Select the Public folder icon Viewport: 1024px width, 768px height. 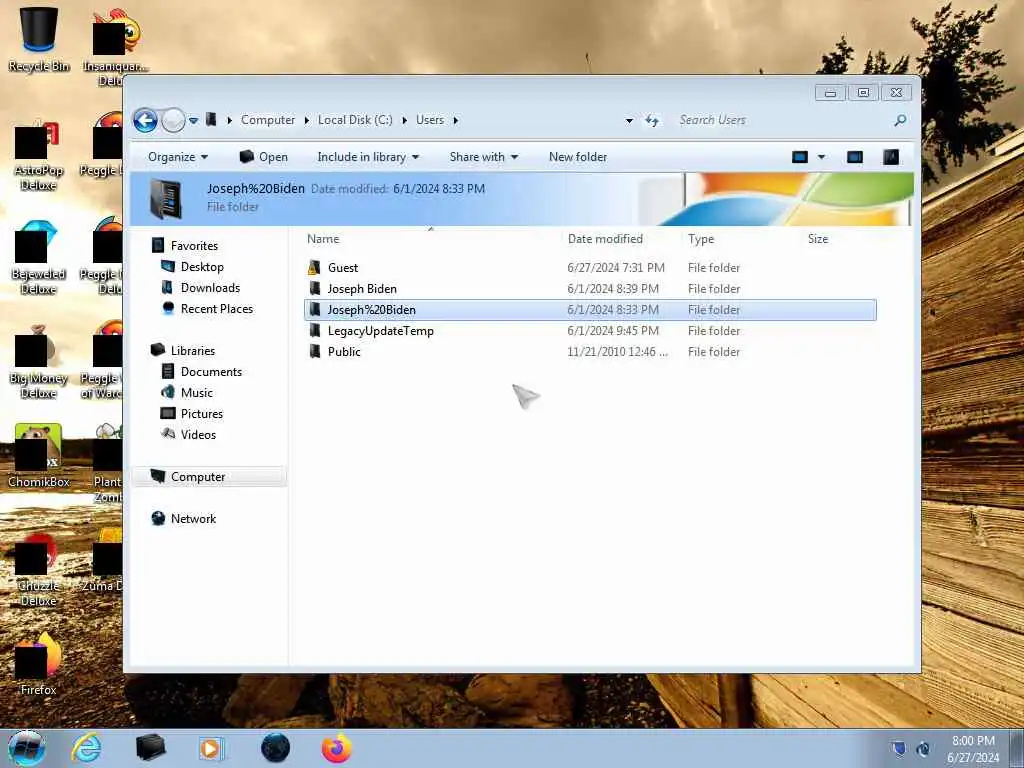click(315, 351)
